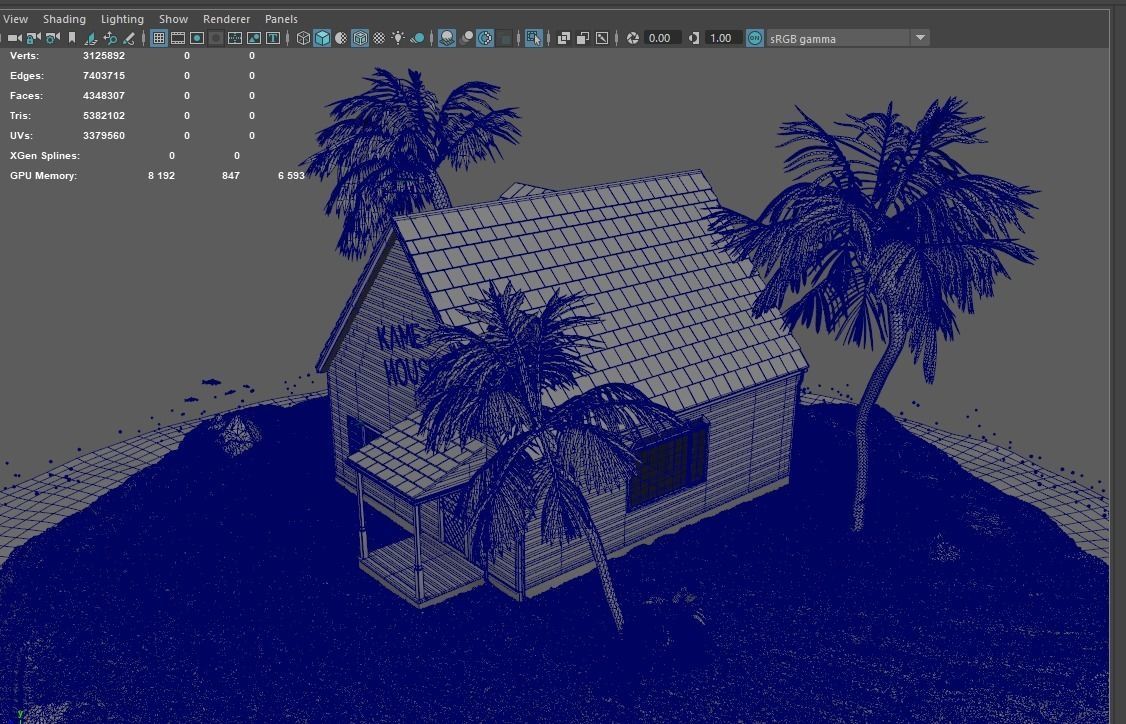Click the GPU Memory value 6 593
The height and width of the screenshot is (724, 1126).
pos(291,176)
